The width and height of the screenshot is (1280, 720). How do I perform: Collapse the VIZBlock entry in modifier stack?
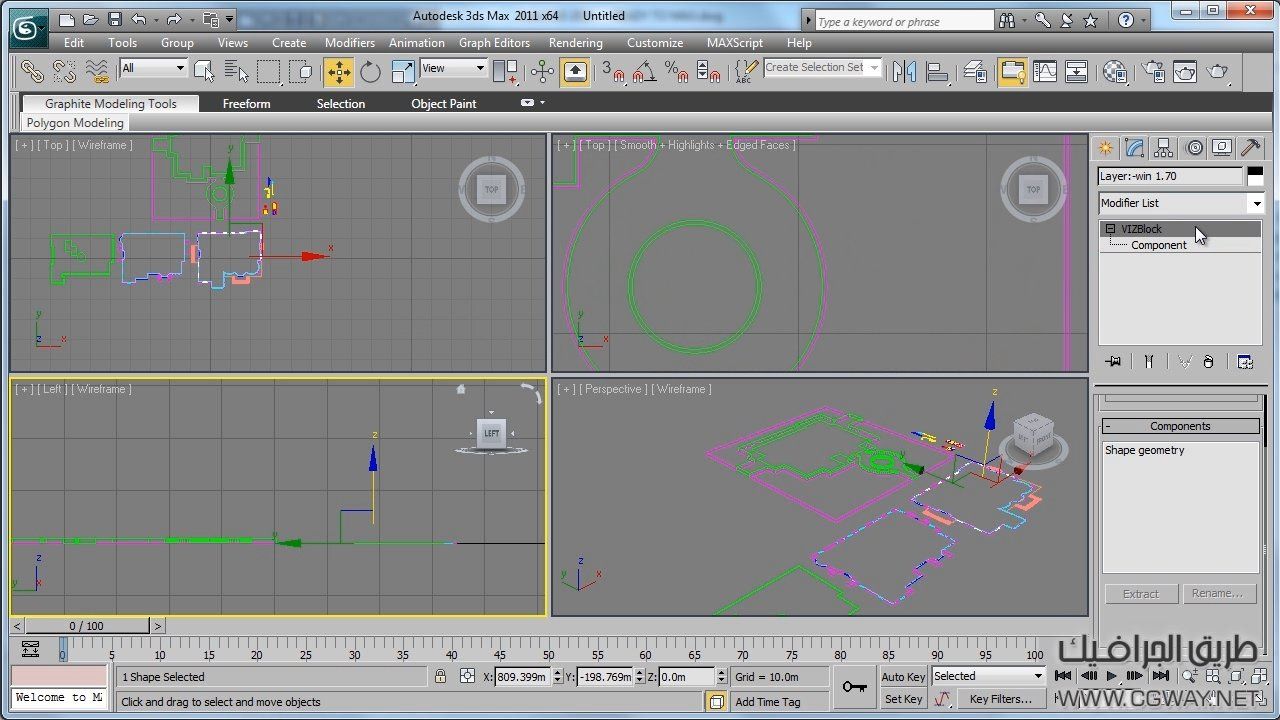pos(1110,229)
